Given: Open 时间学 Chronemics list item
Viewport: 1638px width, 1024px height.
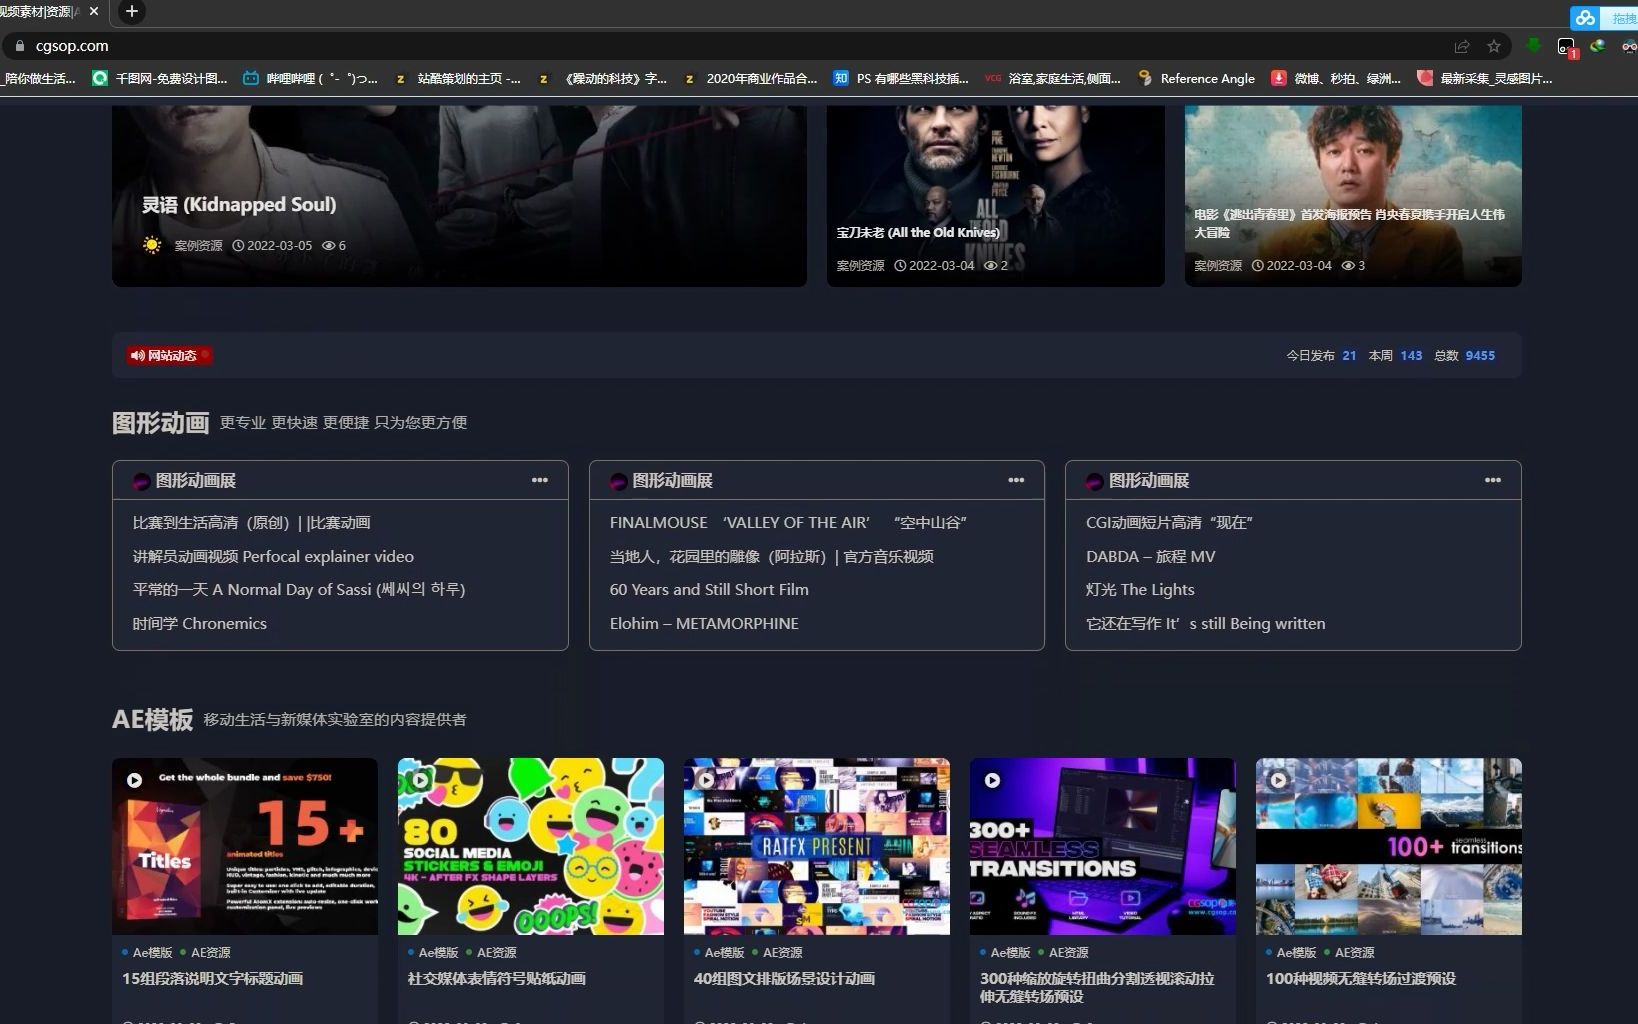Looking at the screenshot, I should click(x=200, y=624).
